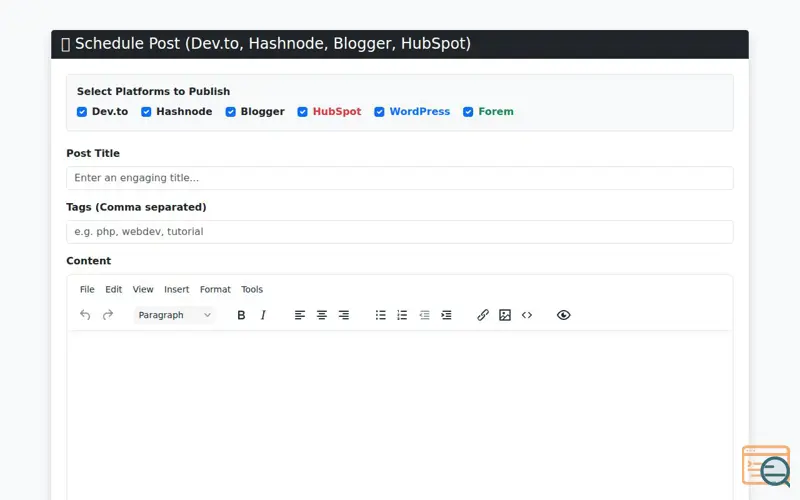Increase indent of paragraph
Viewport: 800px width, 500px height.
point(446,315)
